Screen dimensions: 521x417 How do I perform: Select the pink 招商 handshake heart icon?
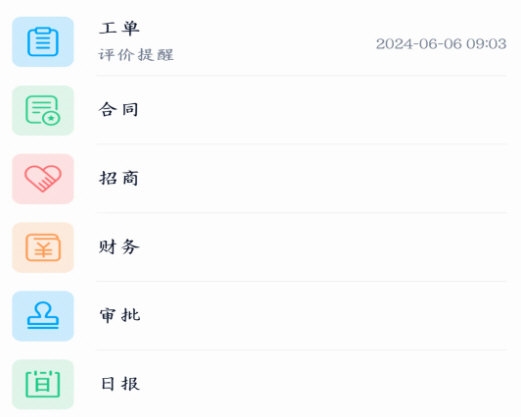43,179
